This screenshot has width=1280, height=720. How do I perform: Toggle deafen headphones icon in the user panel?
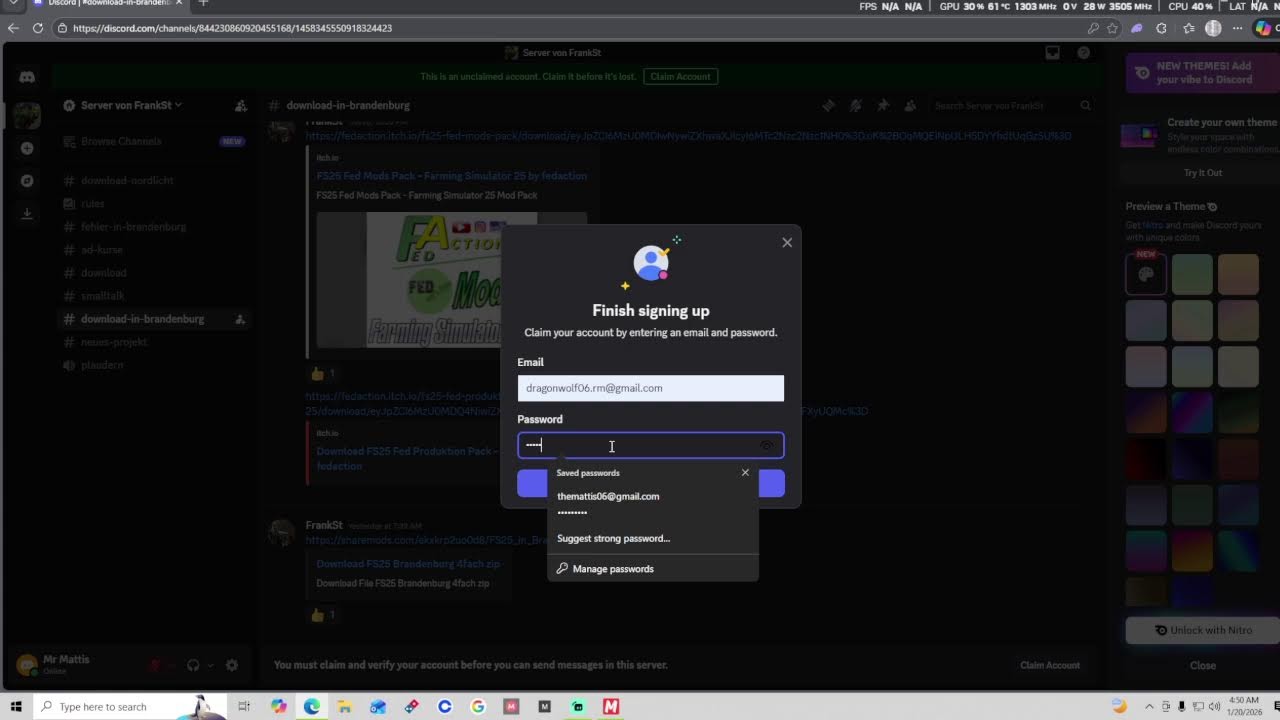click(194, 665)
